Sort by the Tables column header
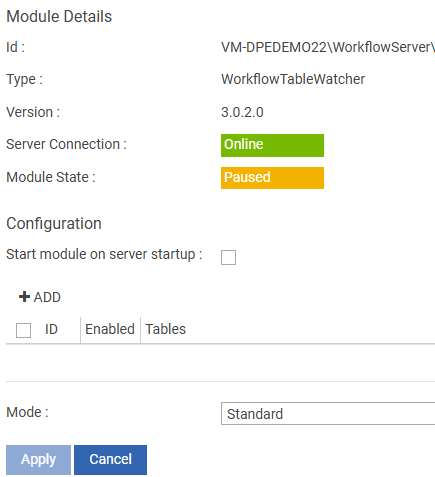Image resolution: width=435 pixels, height=477 pixels. point(166,329)
